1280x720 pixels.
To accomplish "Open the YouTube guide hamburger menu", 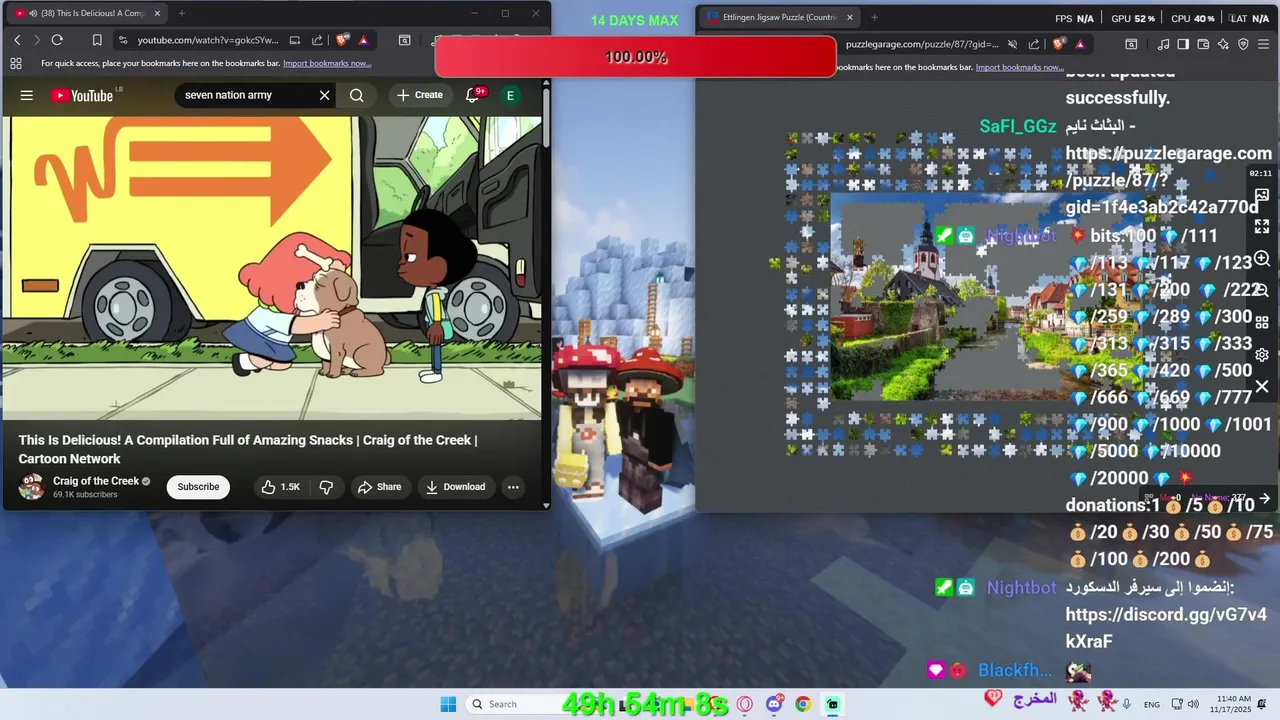I will click(x=27, y=95).
